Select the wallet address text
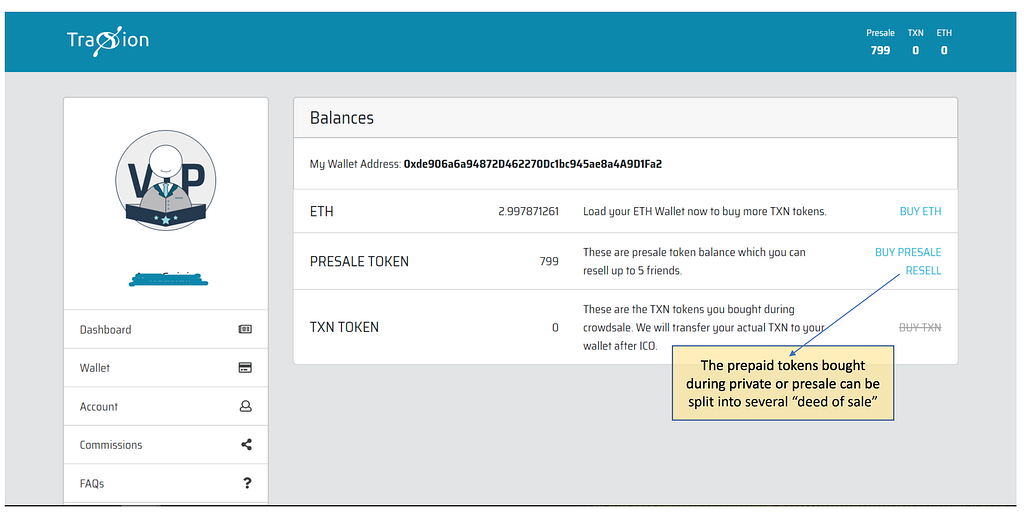Image resolution: width=1024 pixels, height=527 pixels. [532, 164]
